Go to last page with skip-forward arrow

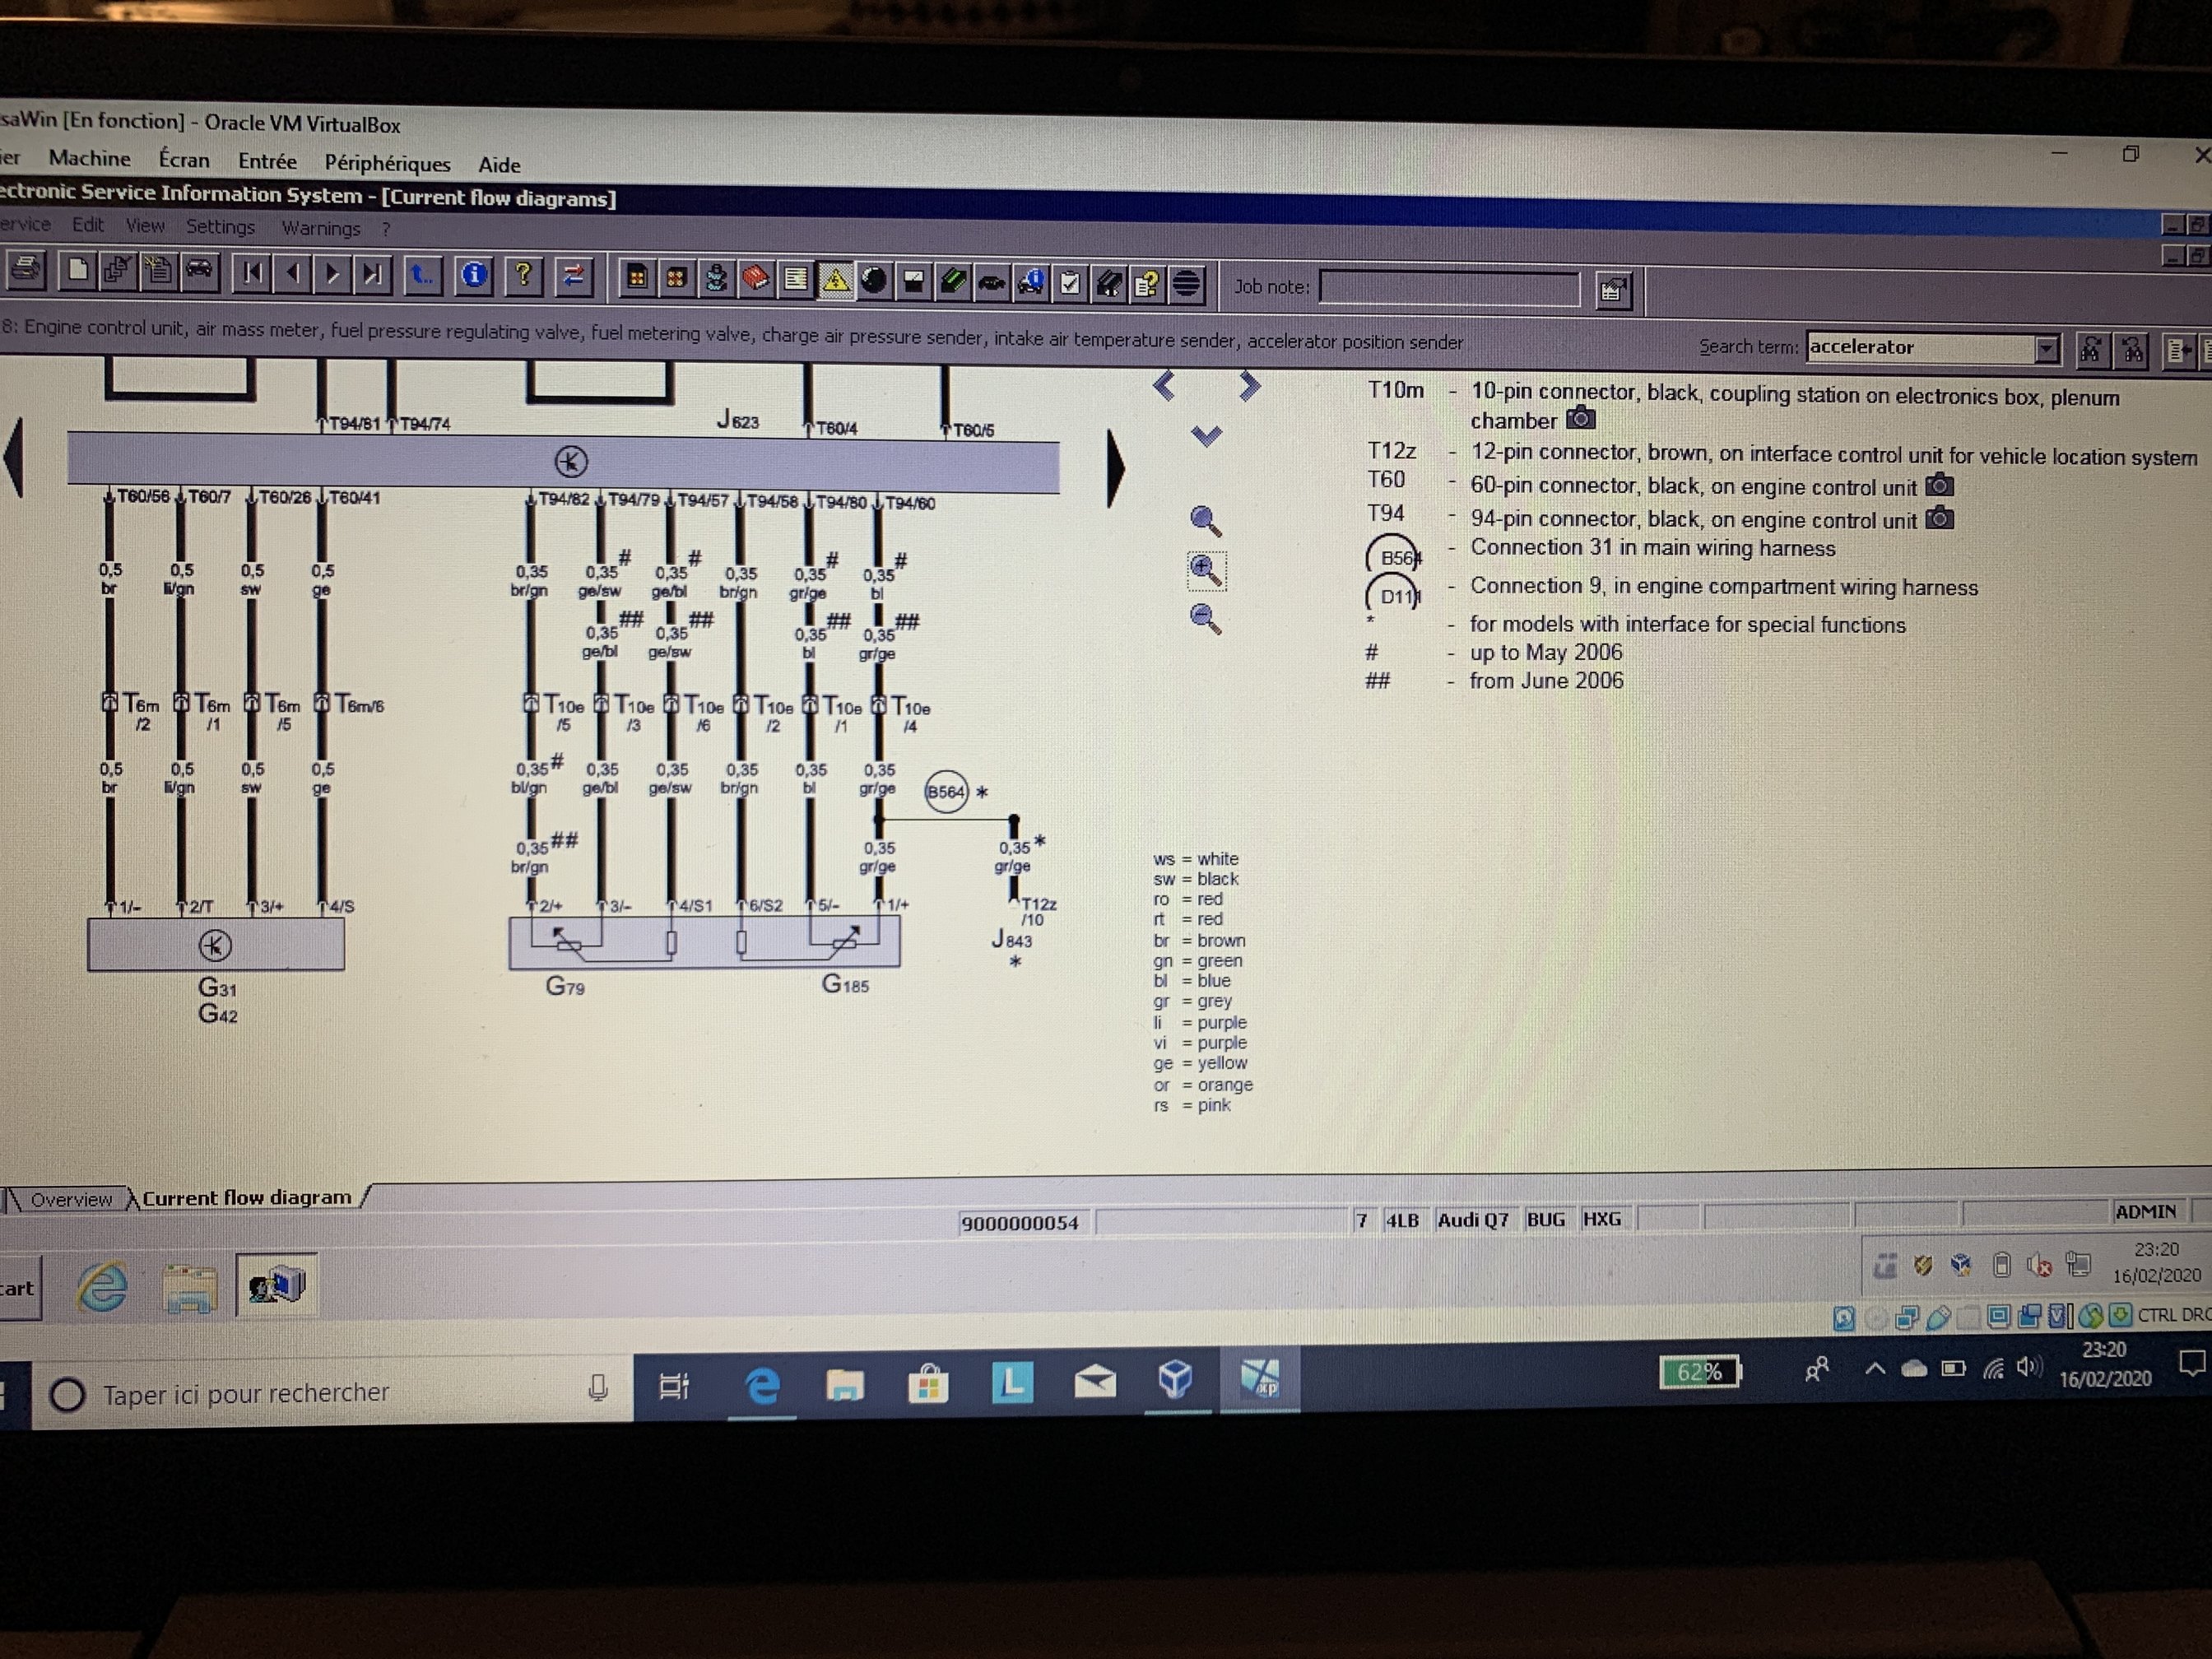pos(372,274)
